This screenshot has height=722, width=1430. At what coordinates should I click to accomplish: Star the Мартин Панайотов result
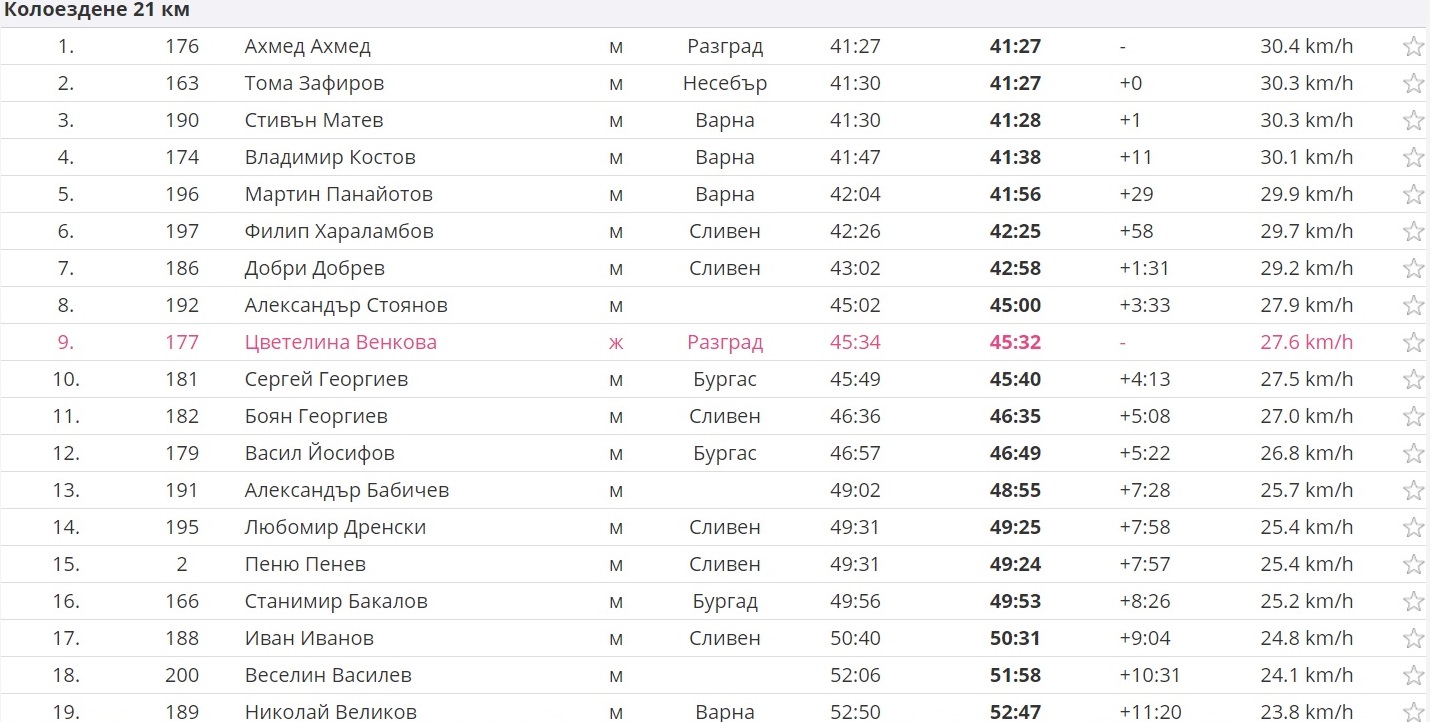pyautogui.click(x=1412, y=194)
